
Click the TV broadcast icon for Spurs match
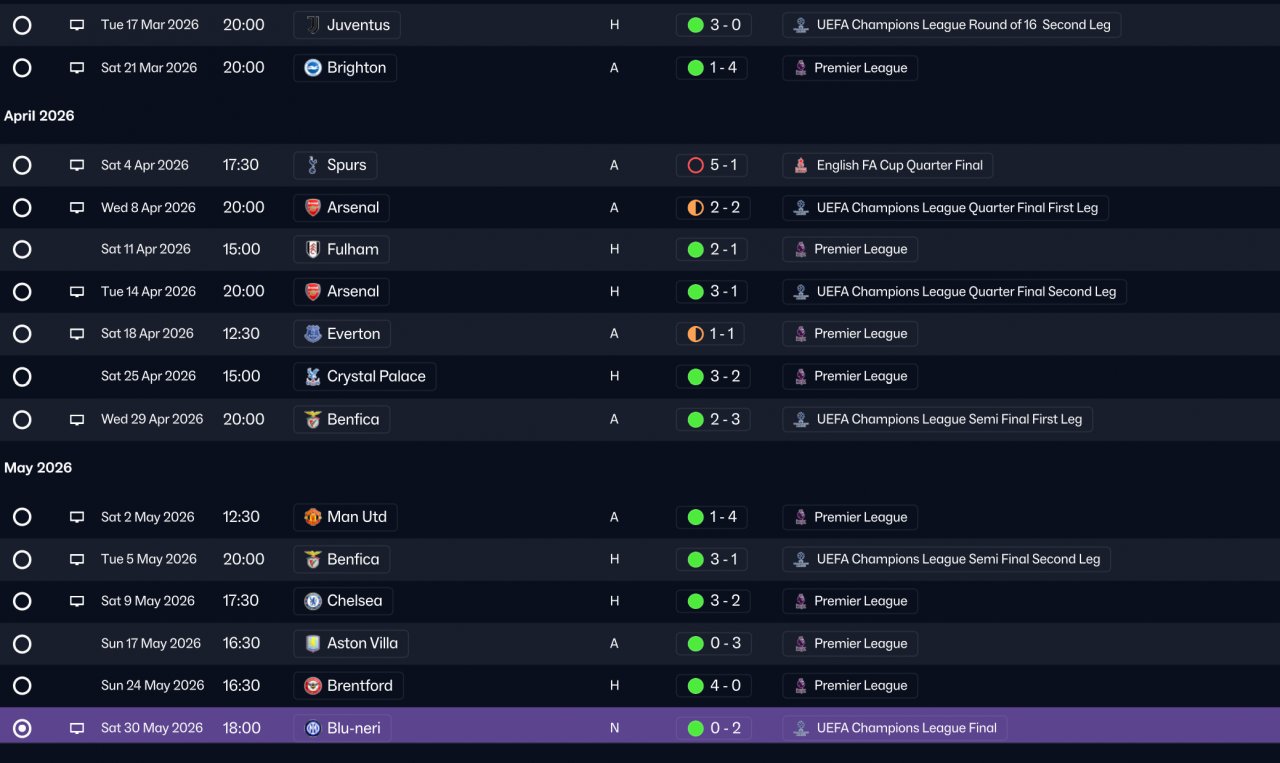pos(77,166)
